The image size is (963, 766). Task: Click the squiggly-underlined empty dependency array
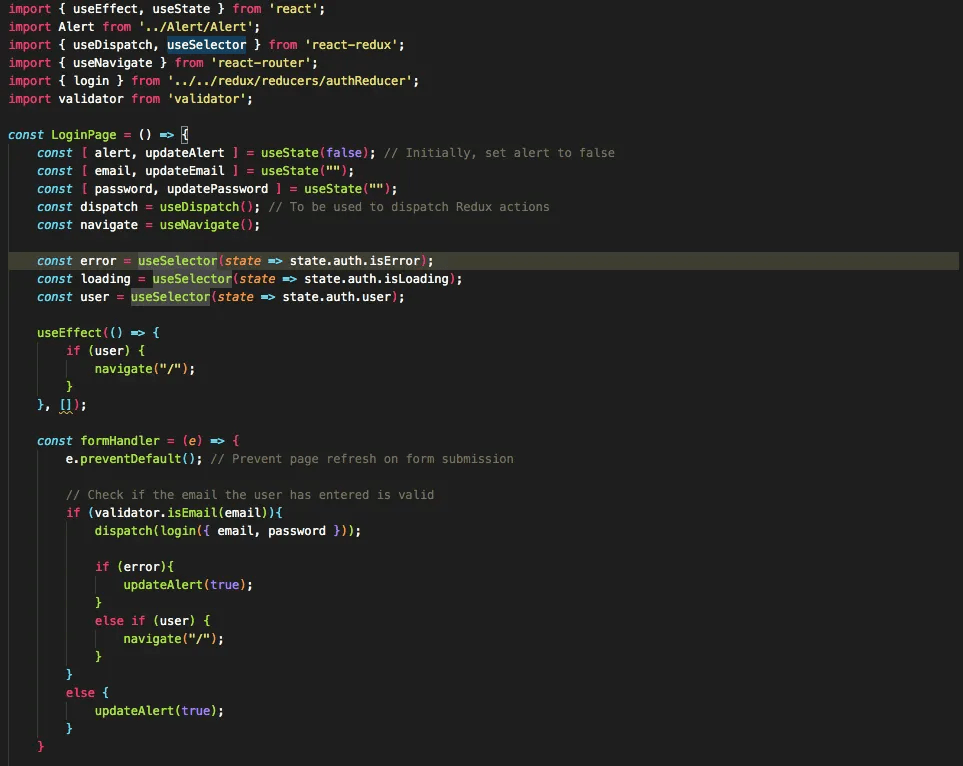click(x=66, y=404)
